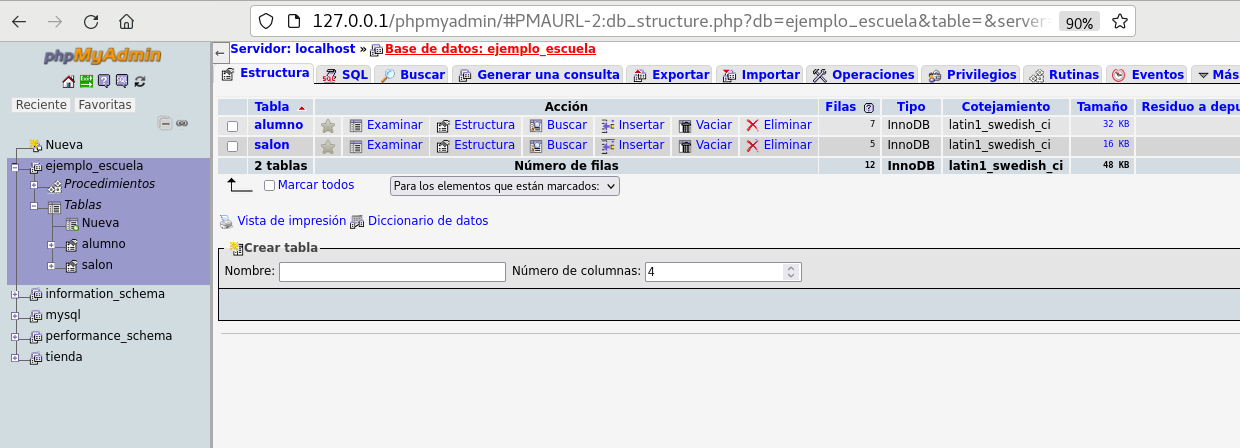The width and height of the screenshot is (1240, 448).
Task: Collapse the ejemplo_escuela database tree
Action: click(15, 167)
